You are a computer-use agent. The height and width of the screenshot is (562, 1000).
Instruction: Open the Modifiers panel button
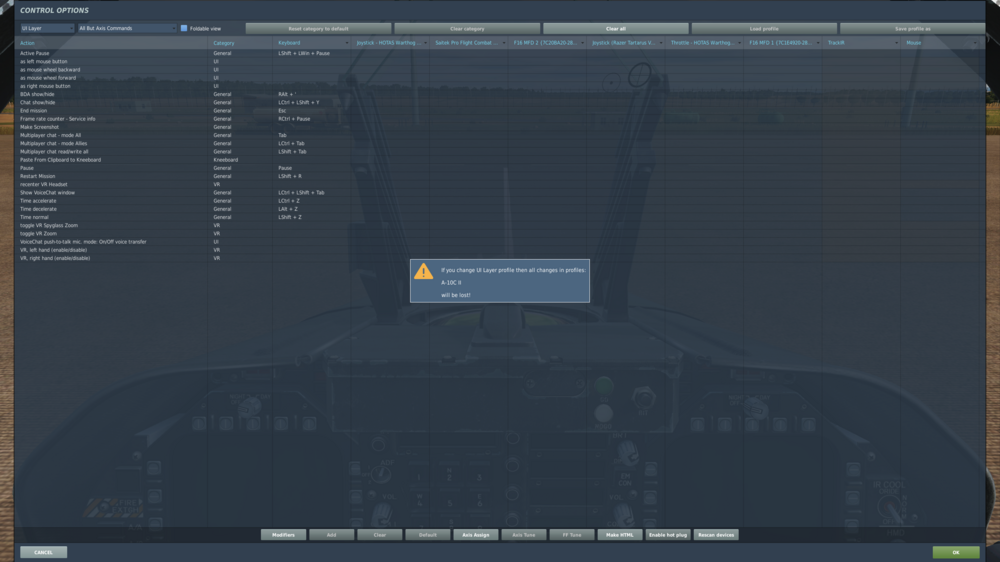[283, 535]
